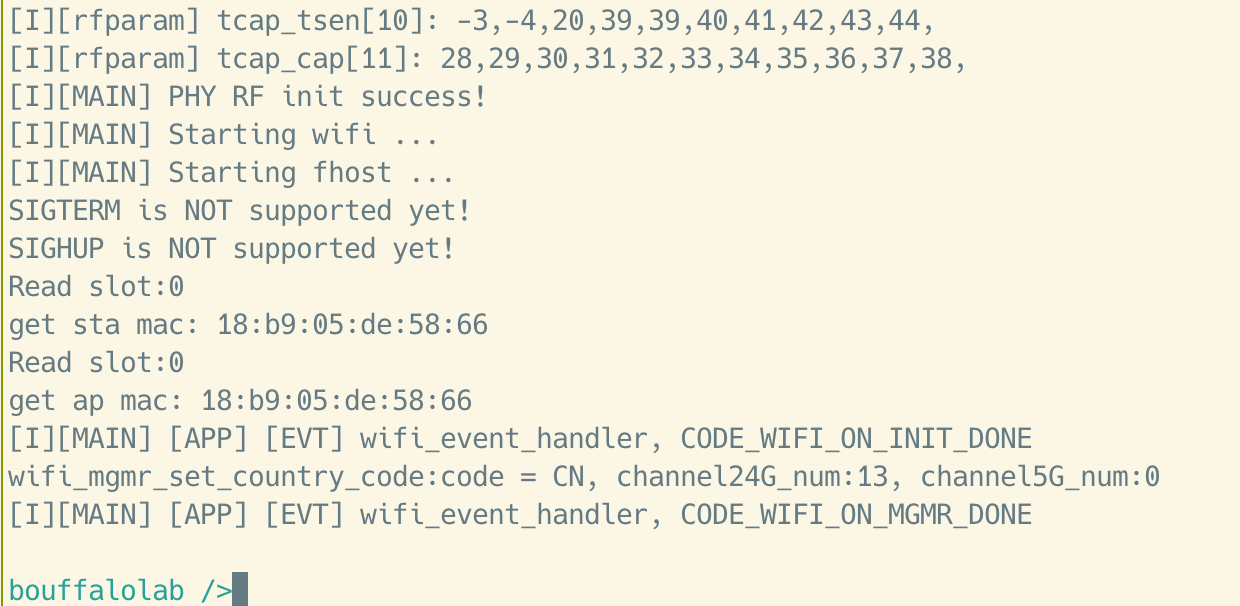This screenshot has width=1240, height=606.
Task: Click the second "Read slot:0" line
Action: [96, 363]
